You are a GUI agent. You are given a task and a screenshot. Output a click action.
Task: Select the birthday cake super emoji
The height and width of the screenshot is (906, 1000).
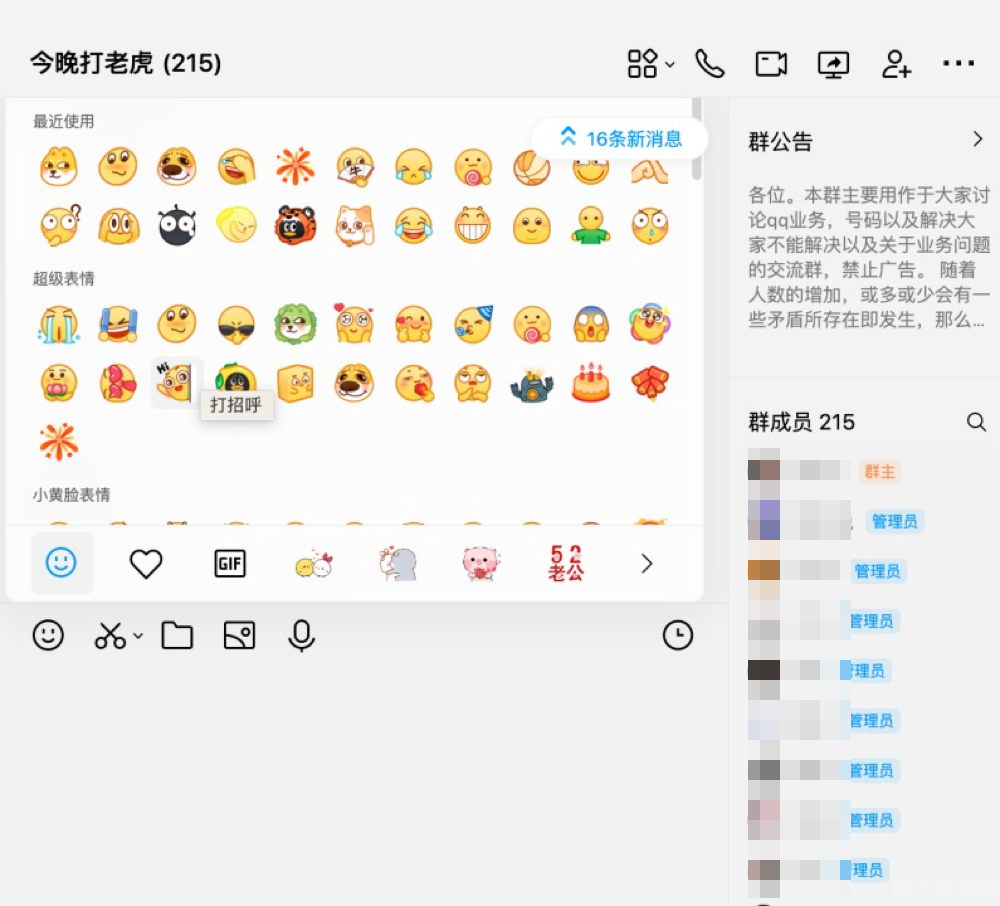591,383
